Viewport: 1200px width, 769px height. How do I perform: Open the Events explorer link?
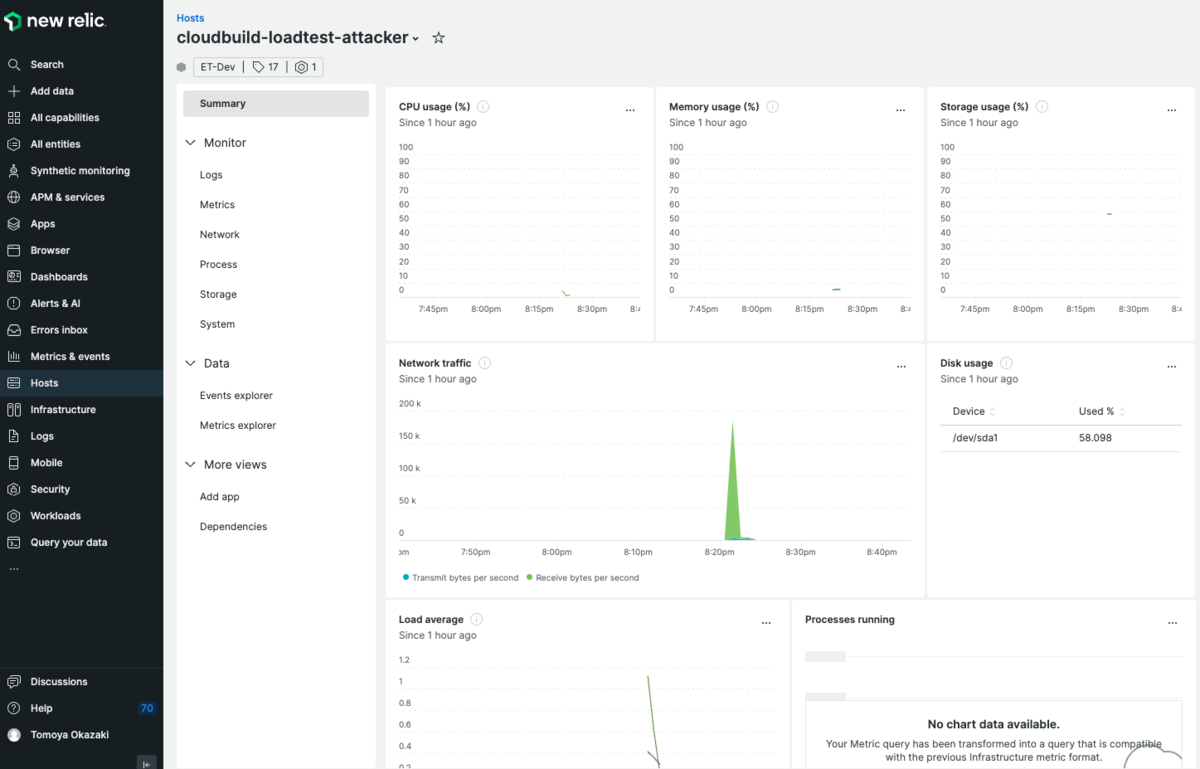pyautogui.click(x=236, y=396)
